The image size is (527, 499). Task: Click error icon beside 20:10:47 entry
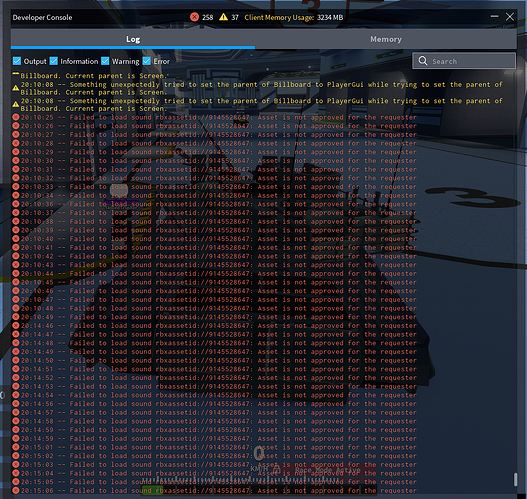[x=15, y=299]
